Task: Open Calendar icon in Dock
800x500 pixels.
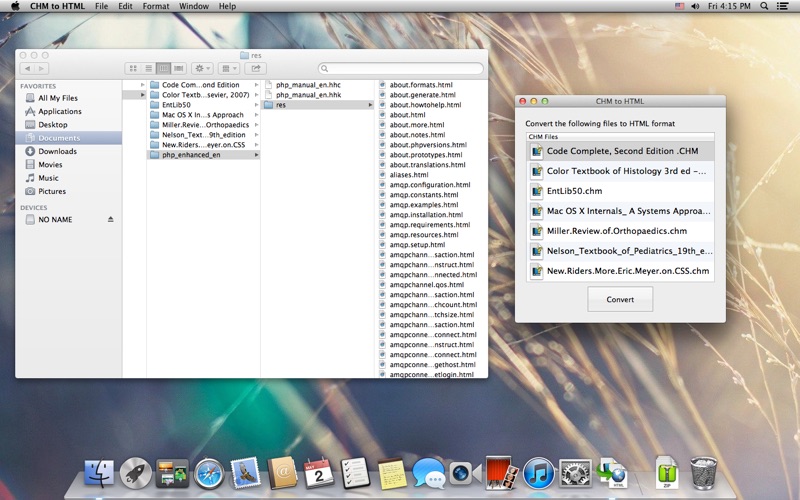Action: point(318,473)
